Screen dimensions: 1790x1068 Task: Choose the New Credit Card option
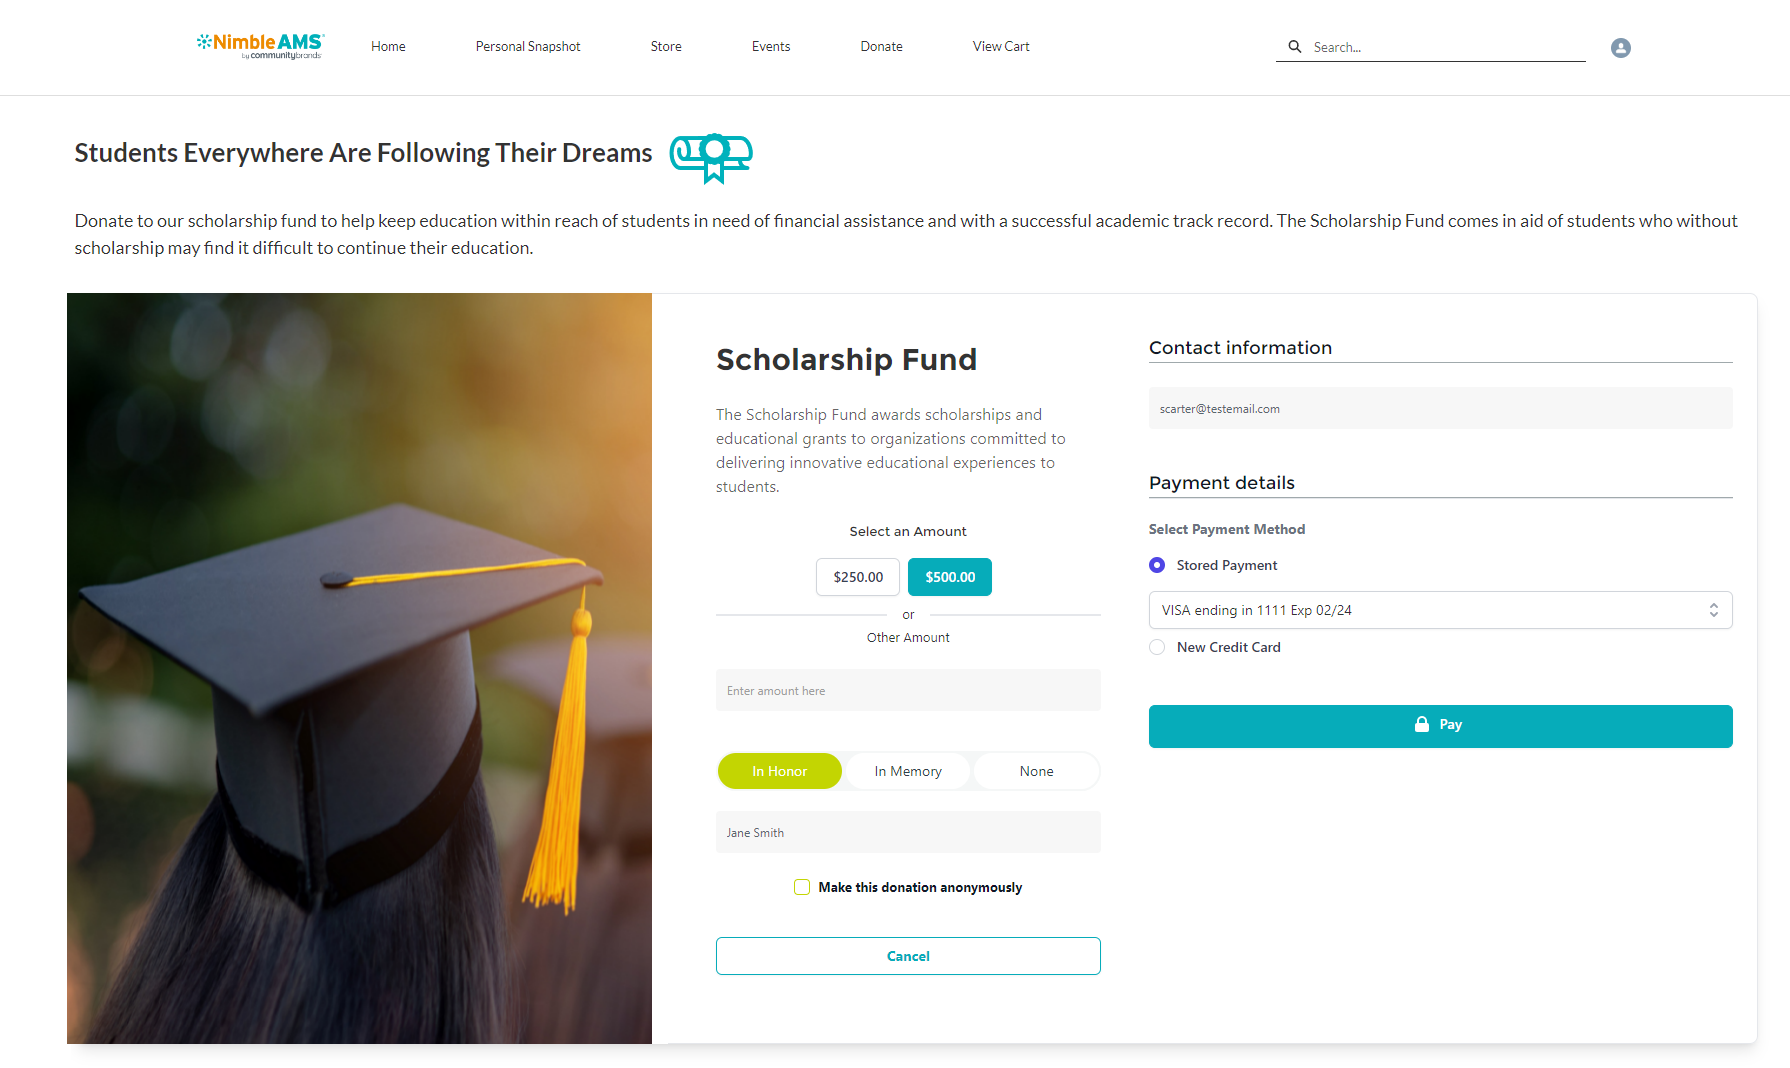[1157, 647]
